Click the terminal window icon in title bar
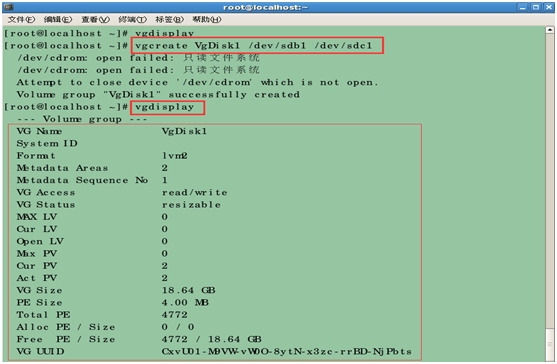Viewport: 557px width, 364px height. point(9,7)
